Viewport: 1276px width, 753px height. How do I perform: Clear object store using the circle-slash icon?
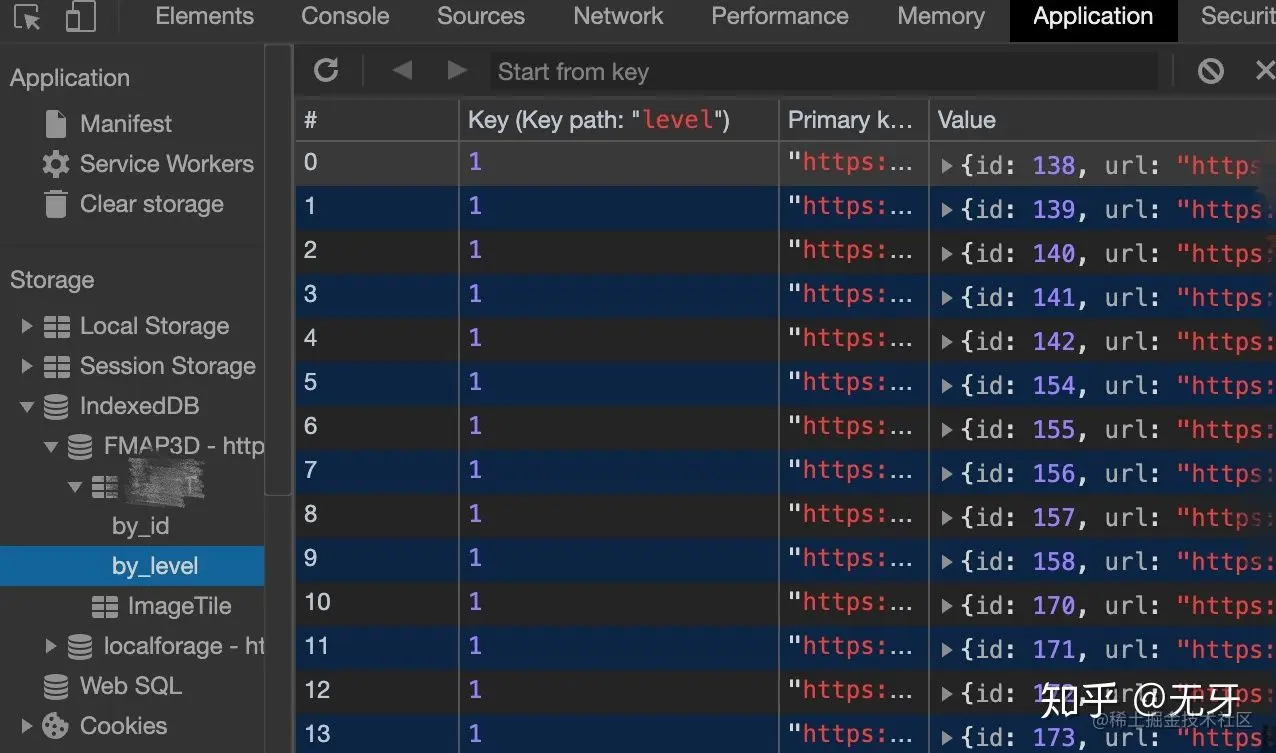tap(1211, 70)
